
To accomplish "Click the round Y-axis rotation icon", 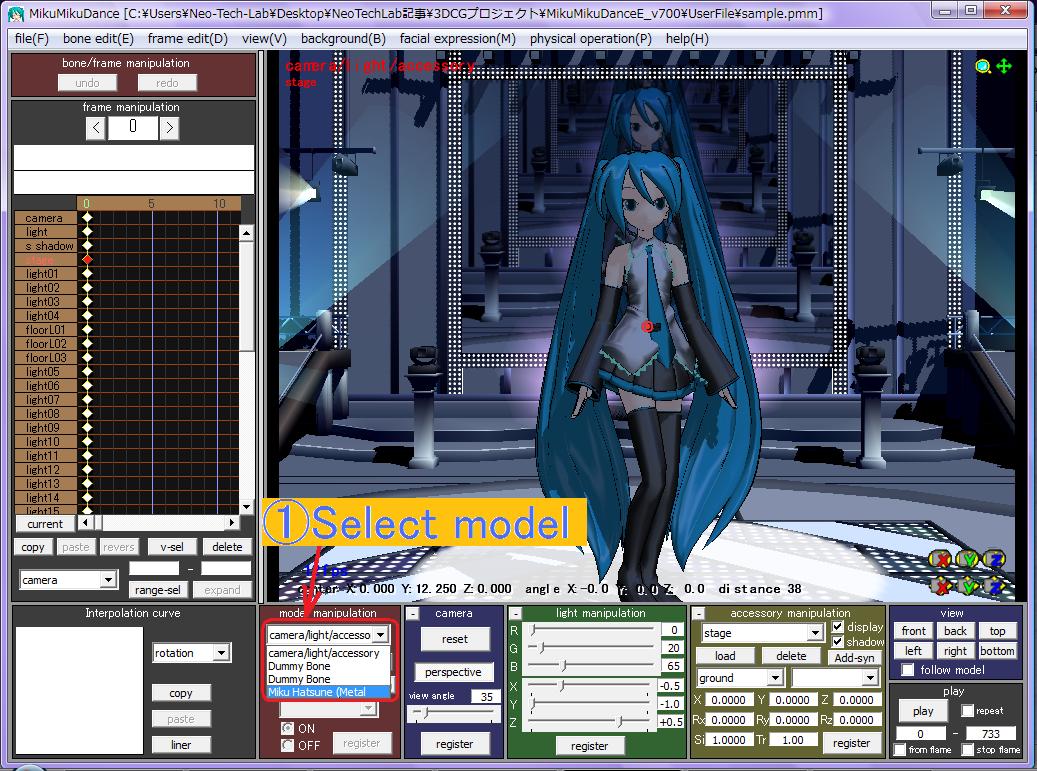I will (968, 559).
